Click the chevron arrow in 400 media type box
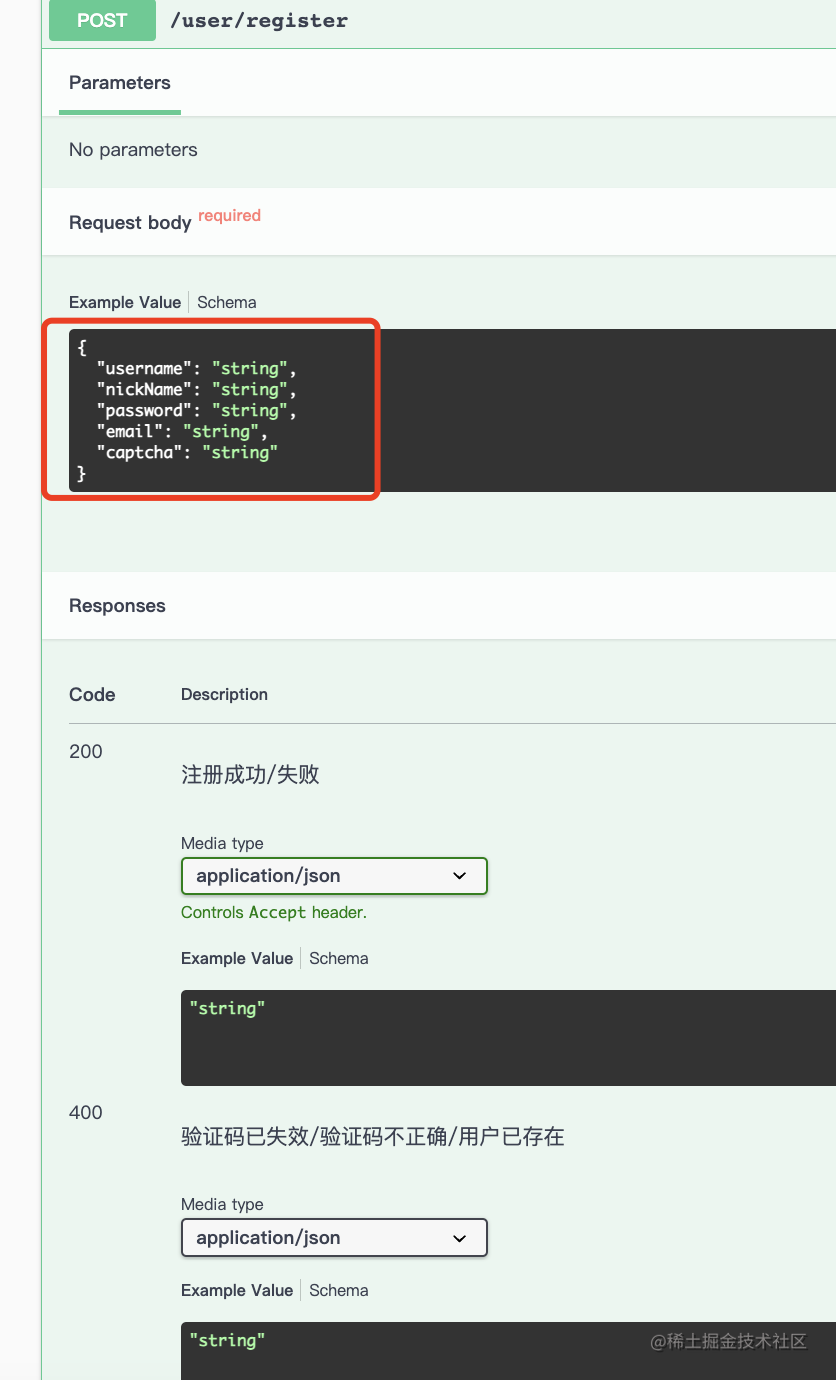This screenshot has width=836, height=1380. point(460,1238)
